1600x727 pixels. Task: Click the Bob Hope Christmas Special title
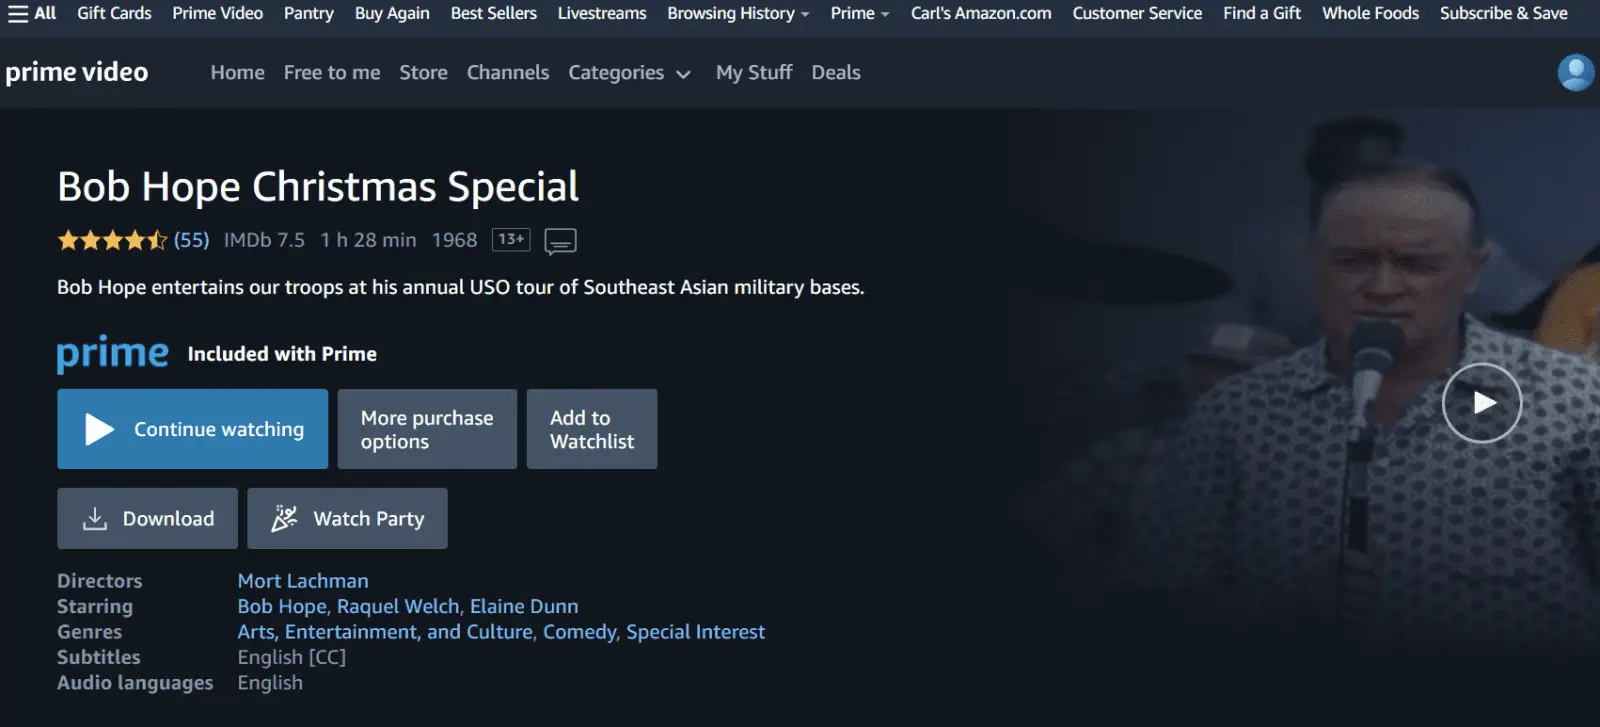tap(318, 187)
